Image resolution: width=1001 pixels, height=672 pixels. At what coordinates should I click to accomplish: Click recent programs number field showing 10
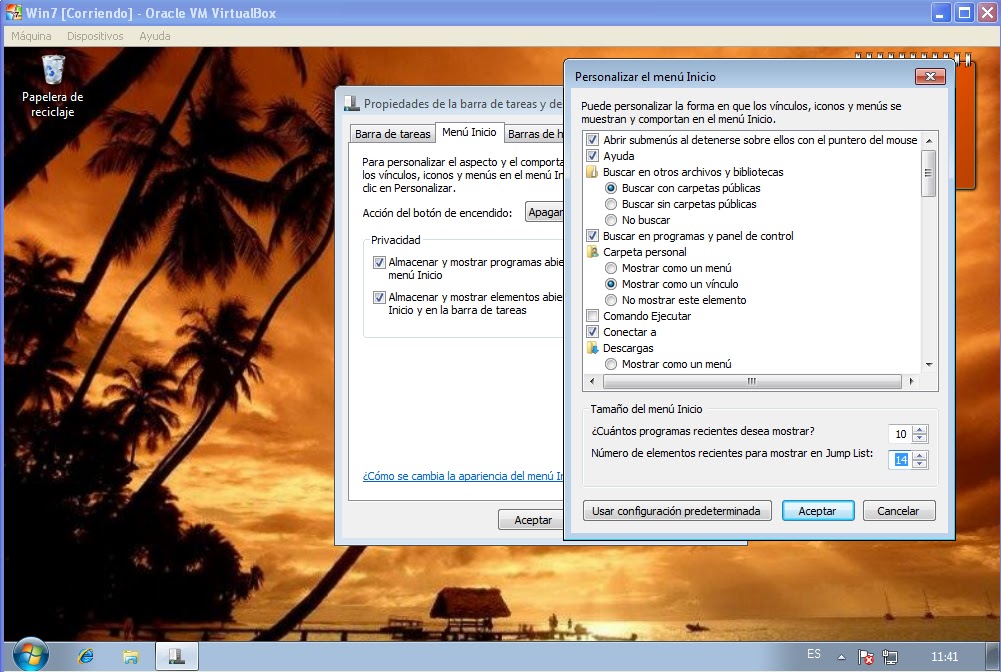tap(900, 434)
